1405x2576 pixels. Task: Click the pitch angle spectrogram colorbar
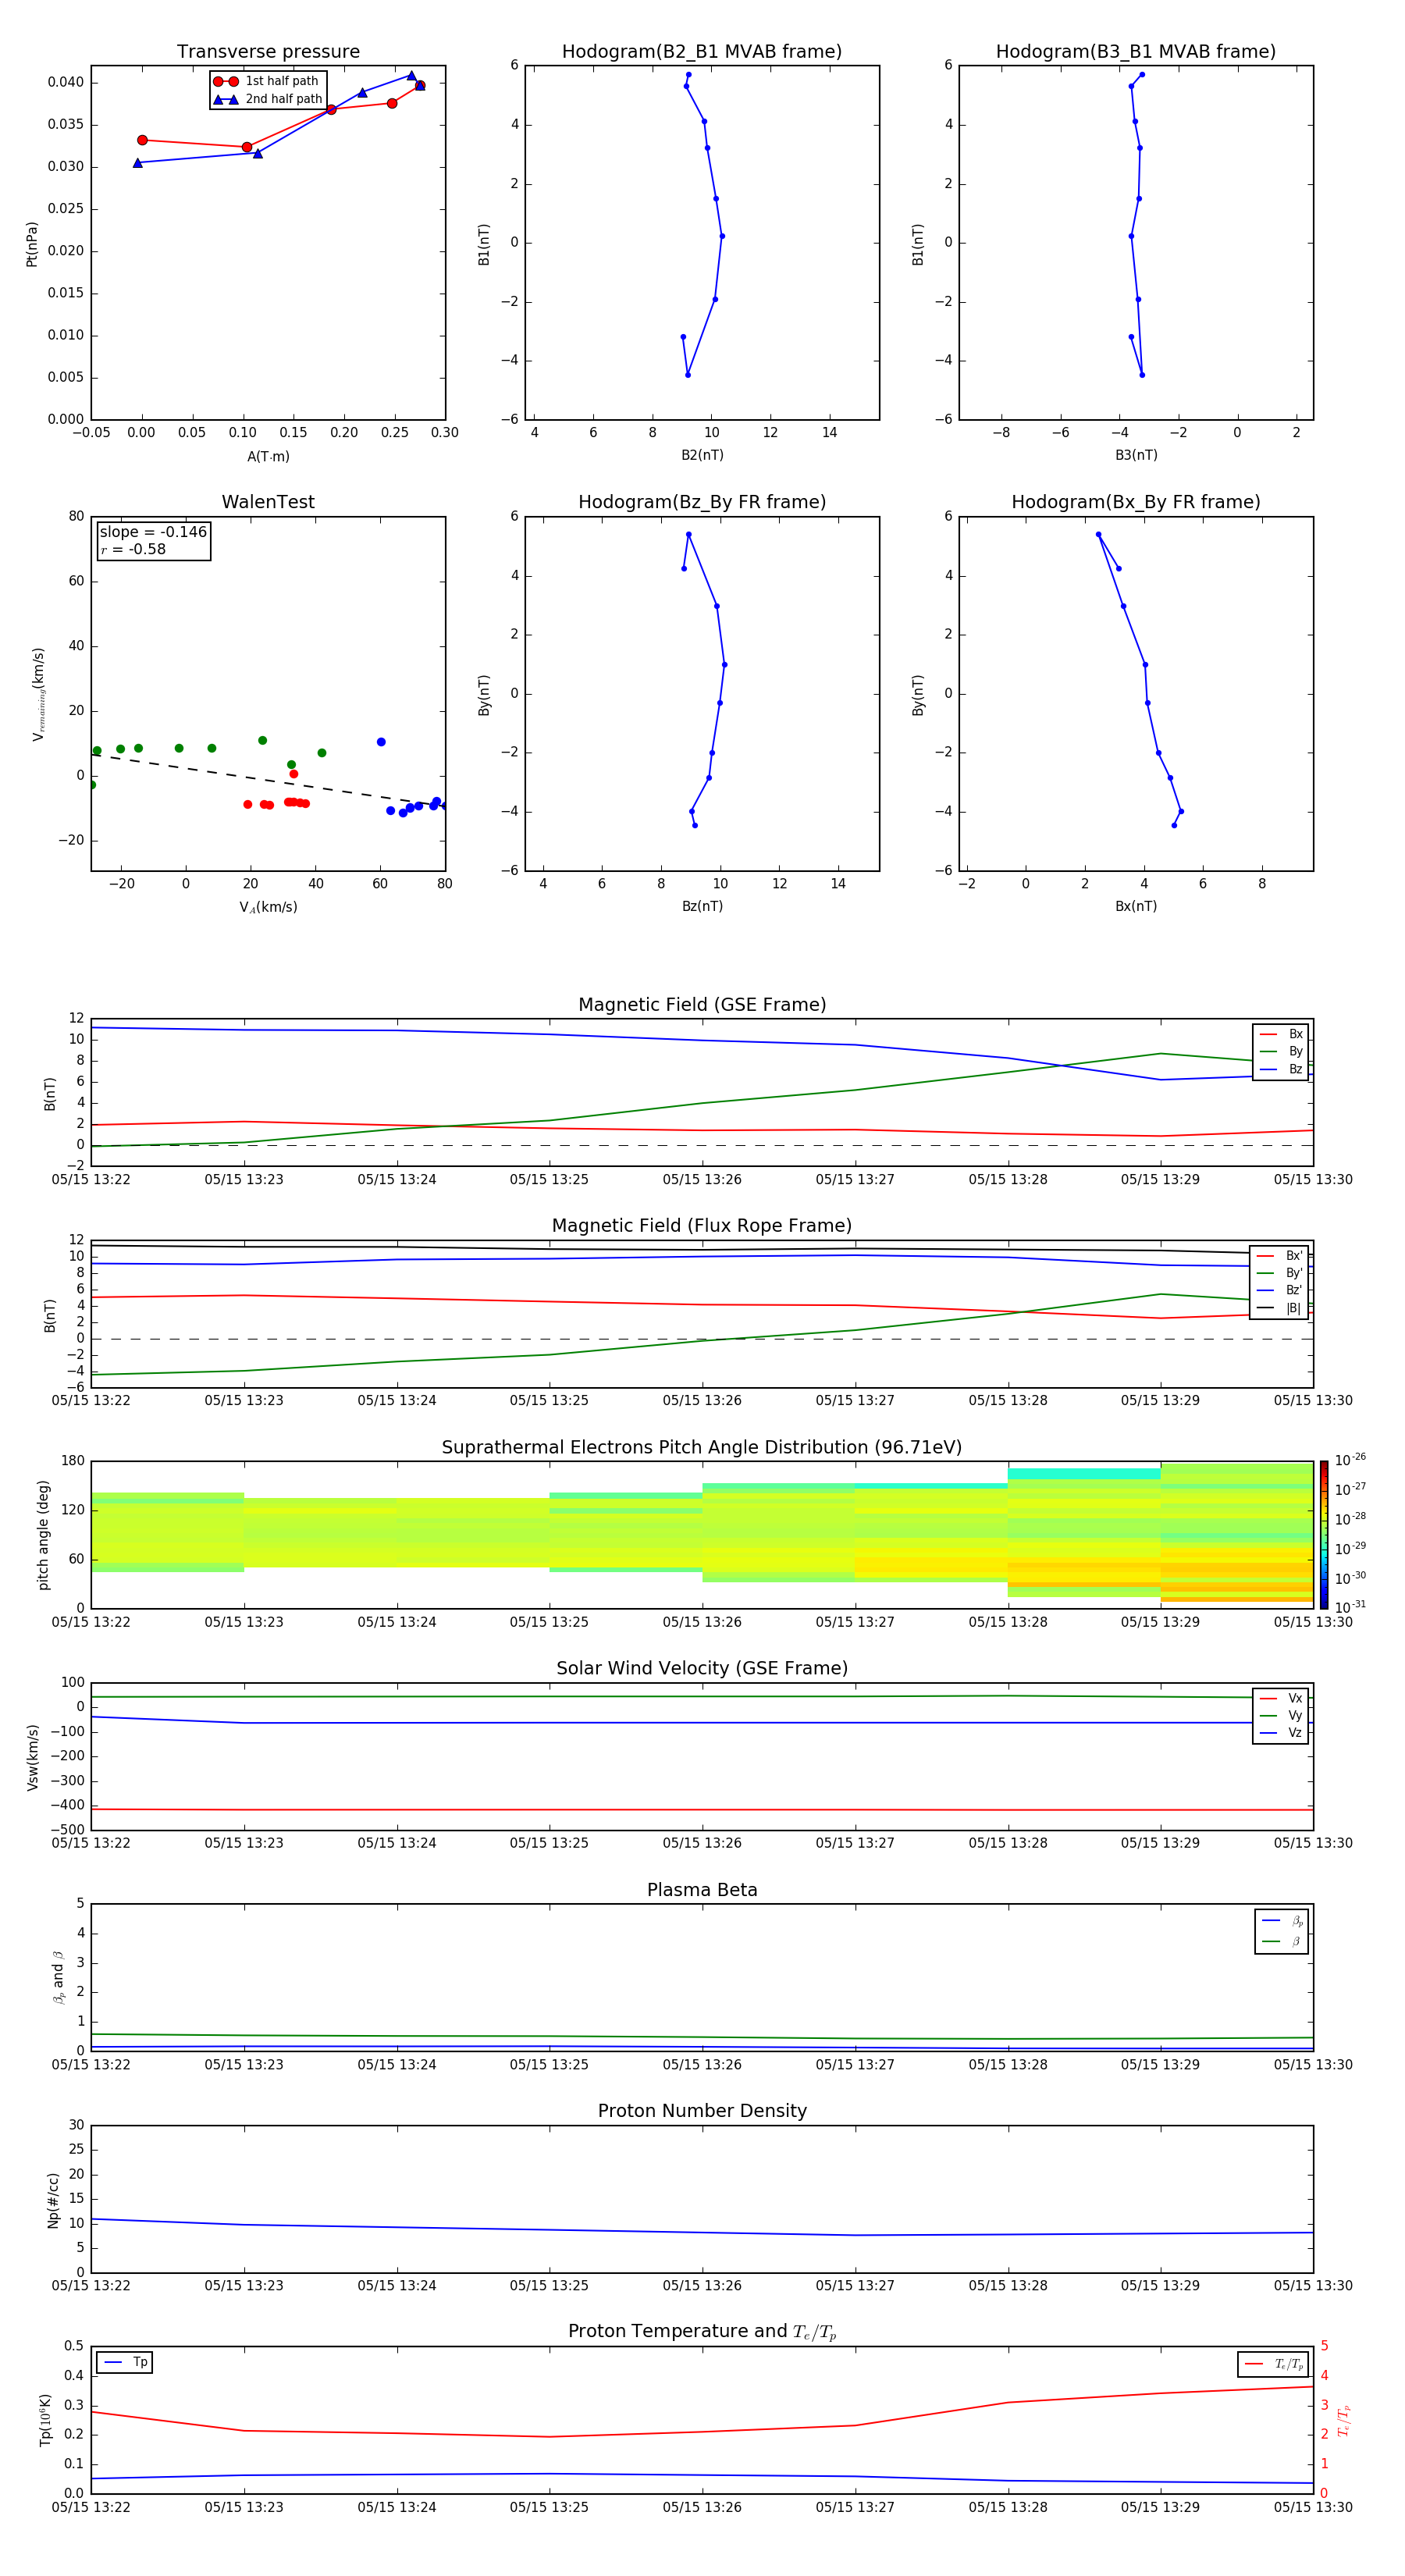[x=1324, y=1535]
